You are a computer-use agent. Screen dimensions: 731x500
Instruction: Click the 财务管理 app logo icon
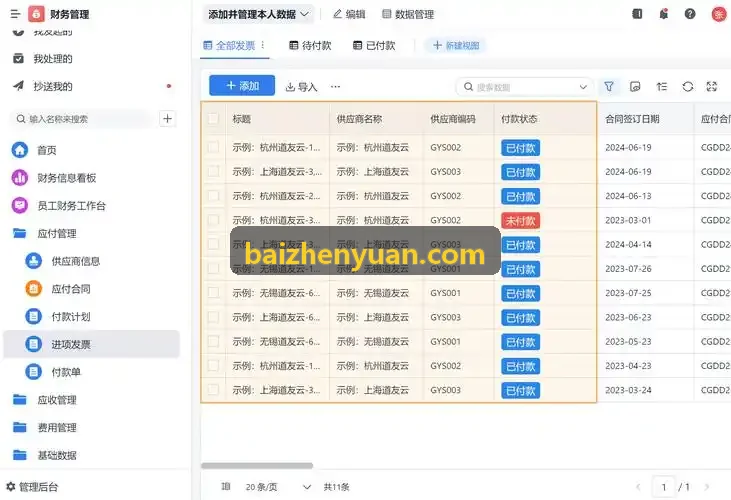[x=36, y=14]
